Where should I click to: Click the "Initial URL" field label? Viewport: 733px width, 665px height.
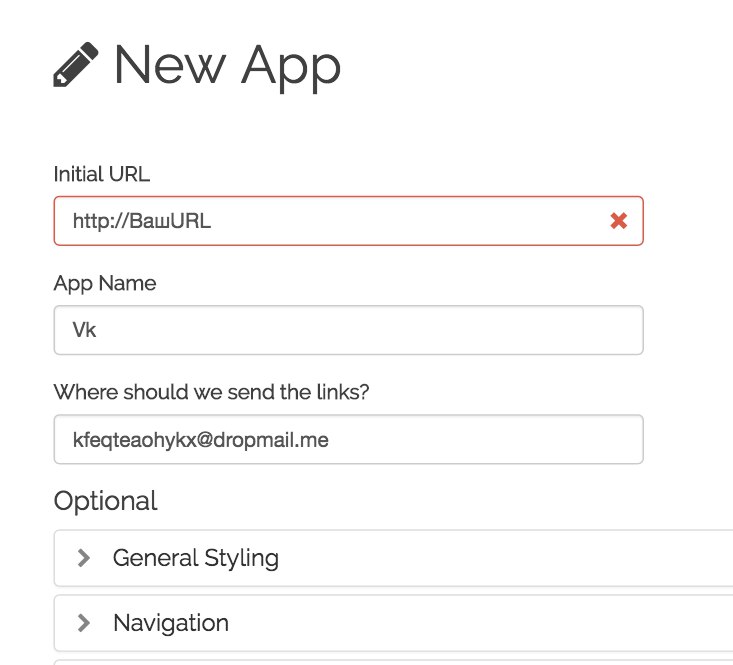coord(102,174)
